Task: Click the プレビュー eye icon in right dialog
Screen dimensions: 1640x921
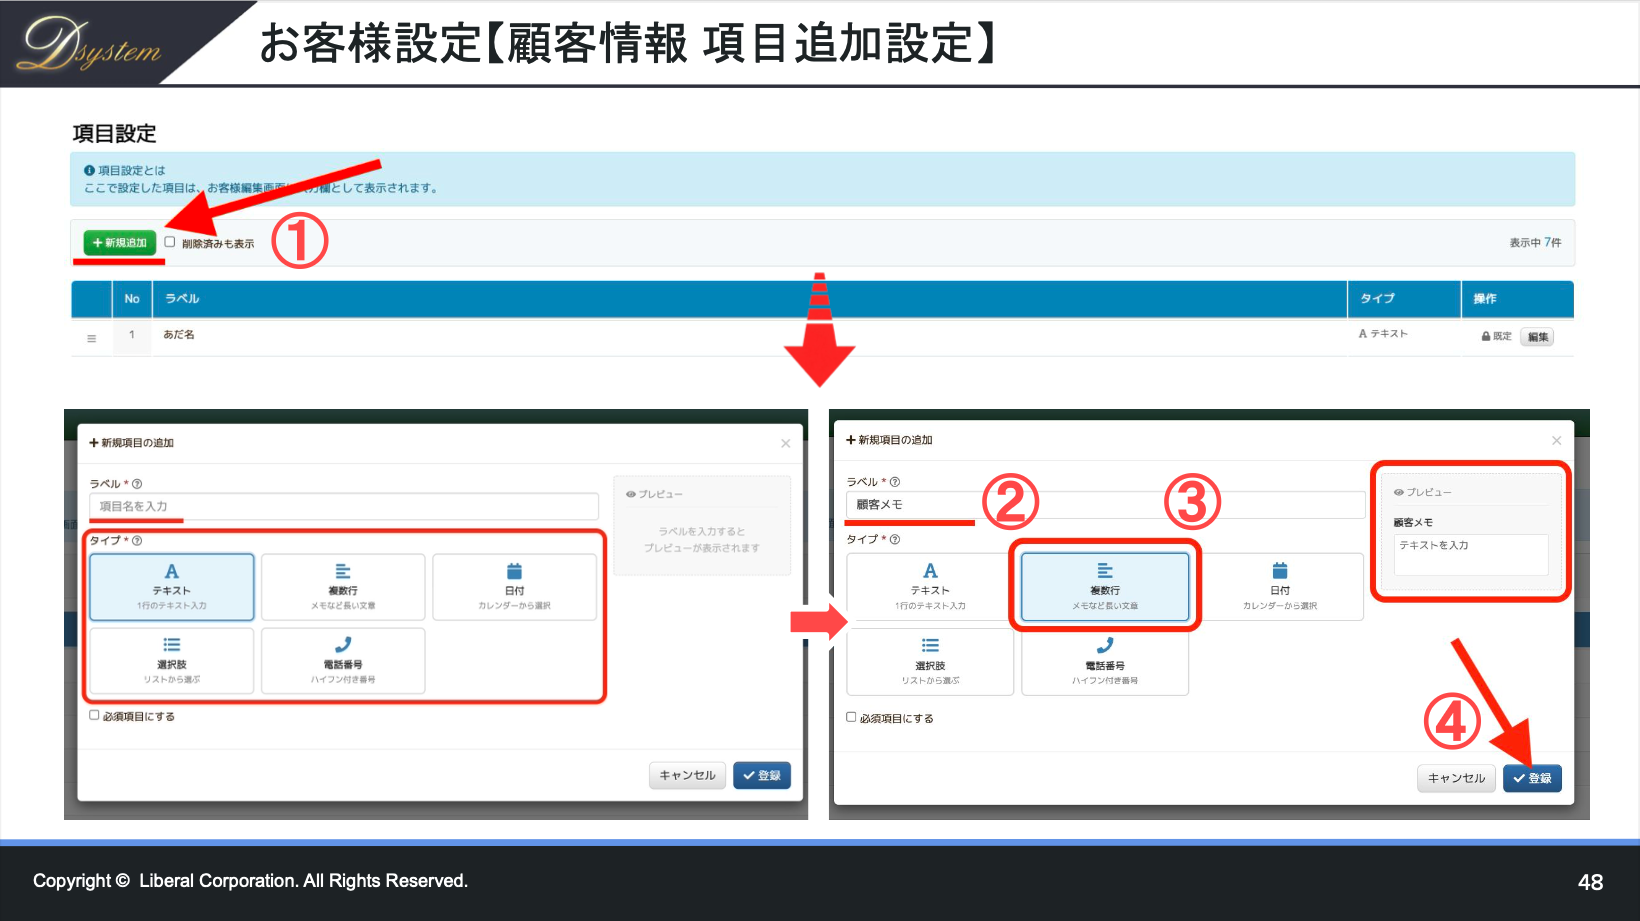Action: 1399,492
